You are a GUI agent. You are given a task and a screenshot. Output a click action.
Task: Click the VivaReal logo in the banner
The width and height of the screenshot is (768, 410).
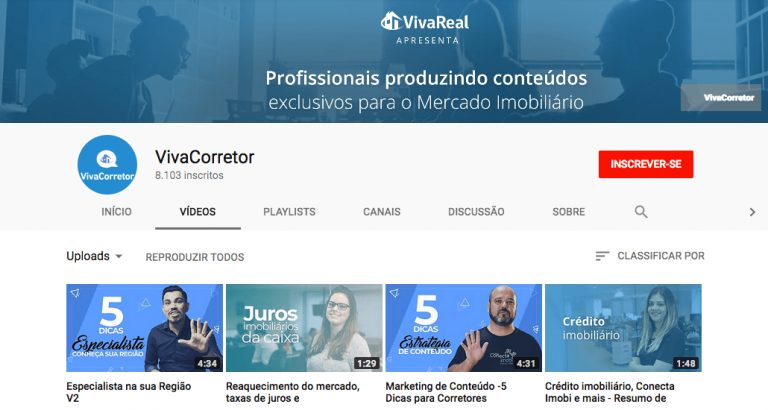(x=425, y=22)
